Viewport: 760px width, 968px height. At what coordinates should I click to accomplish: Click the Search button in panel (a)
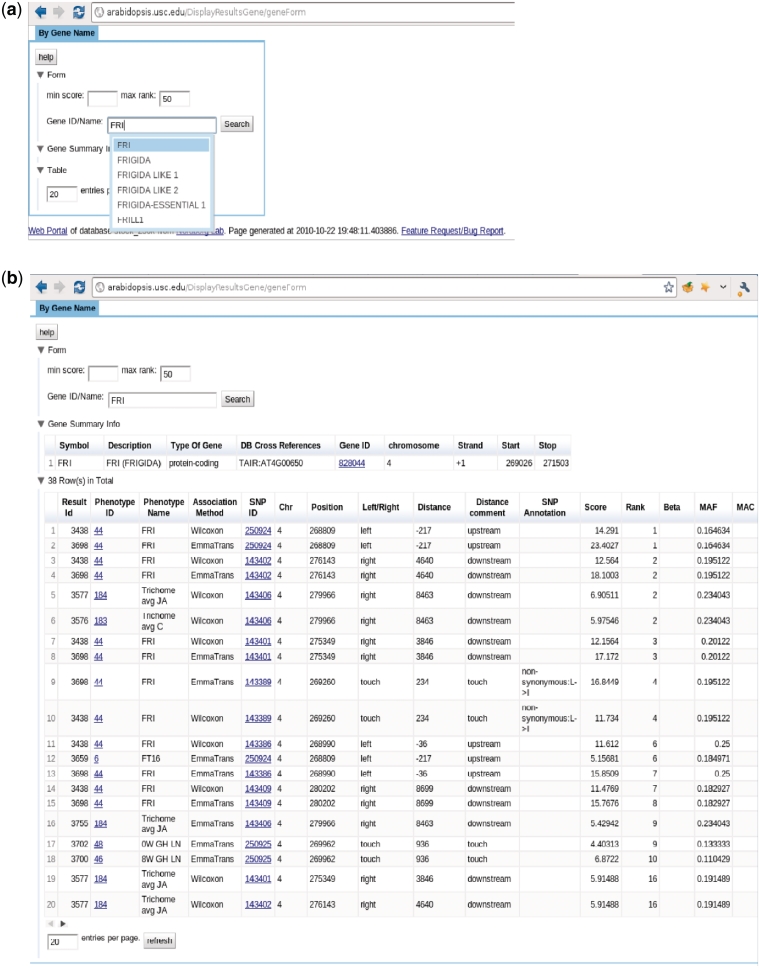[x=236, y=124]
